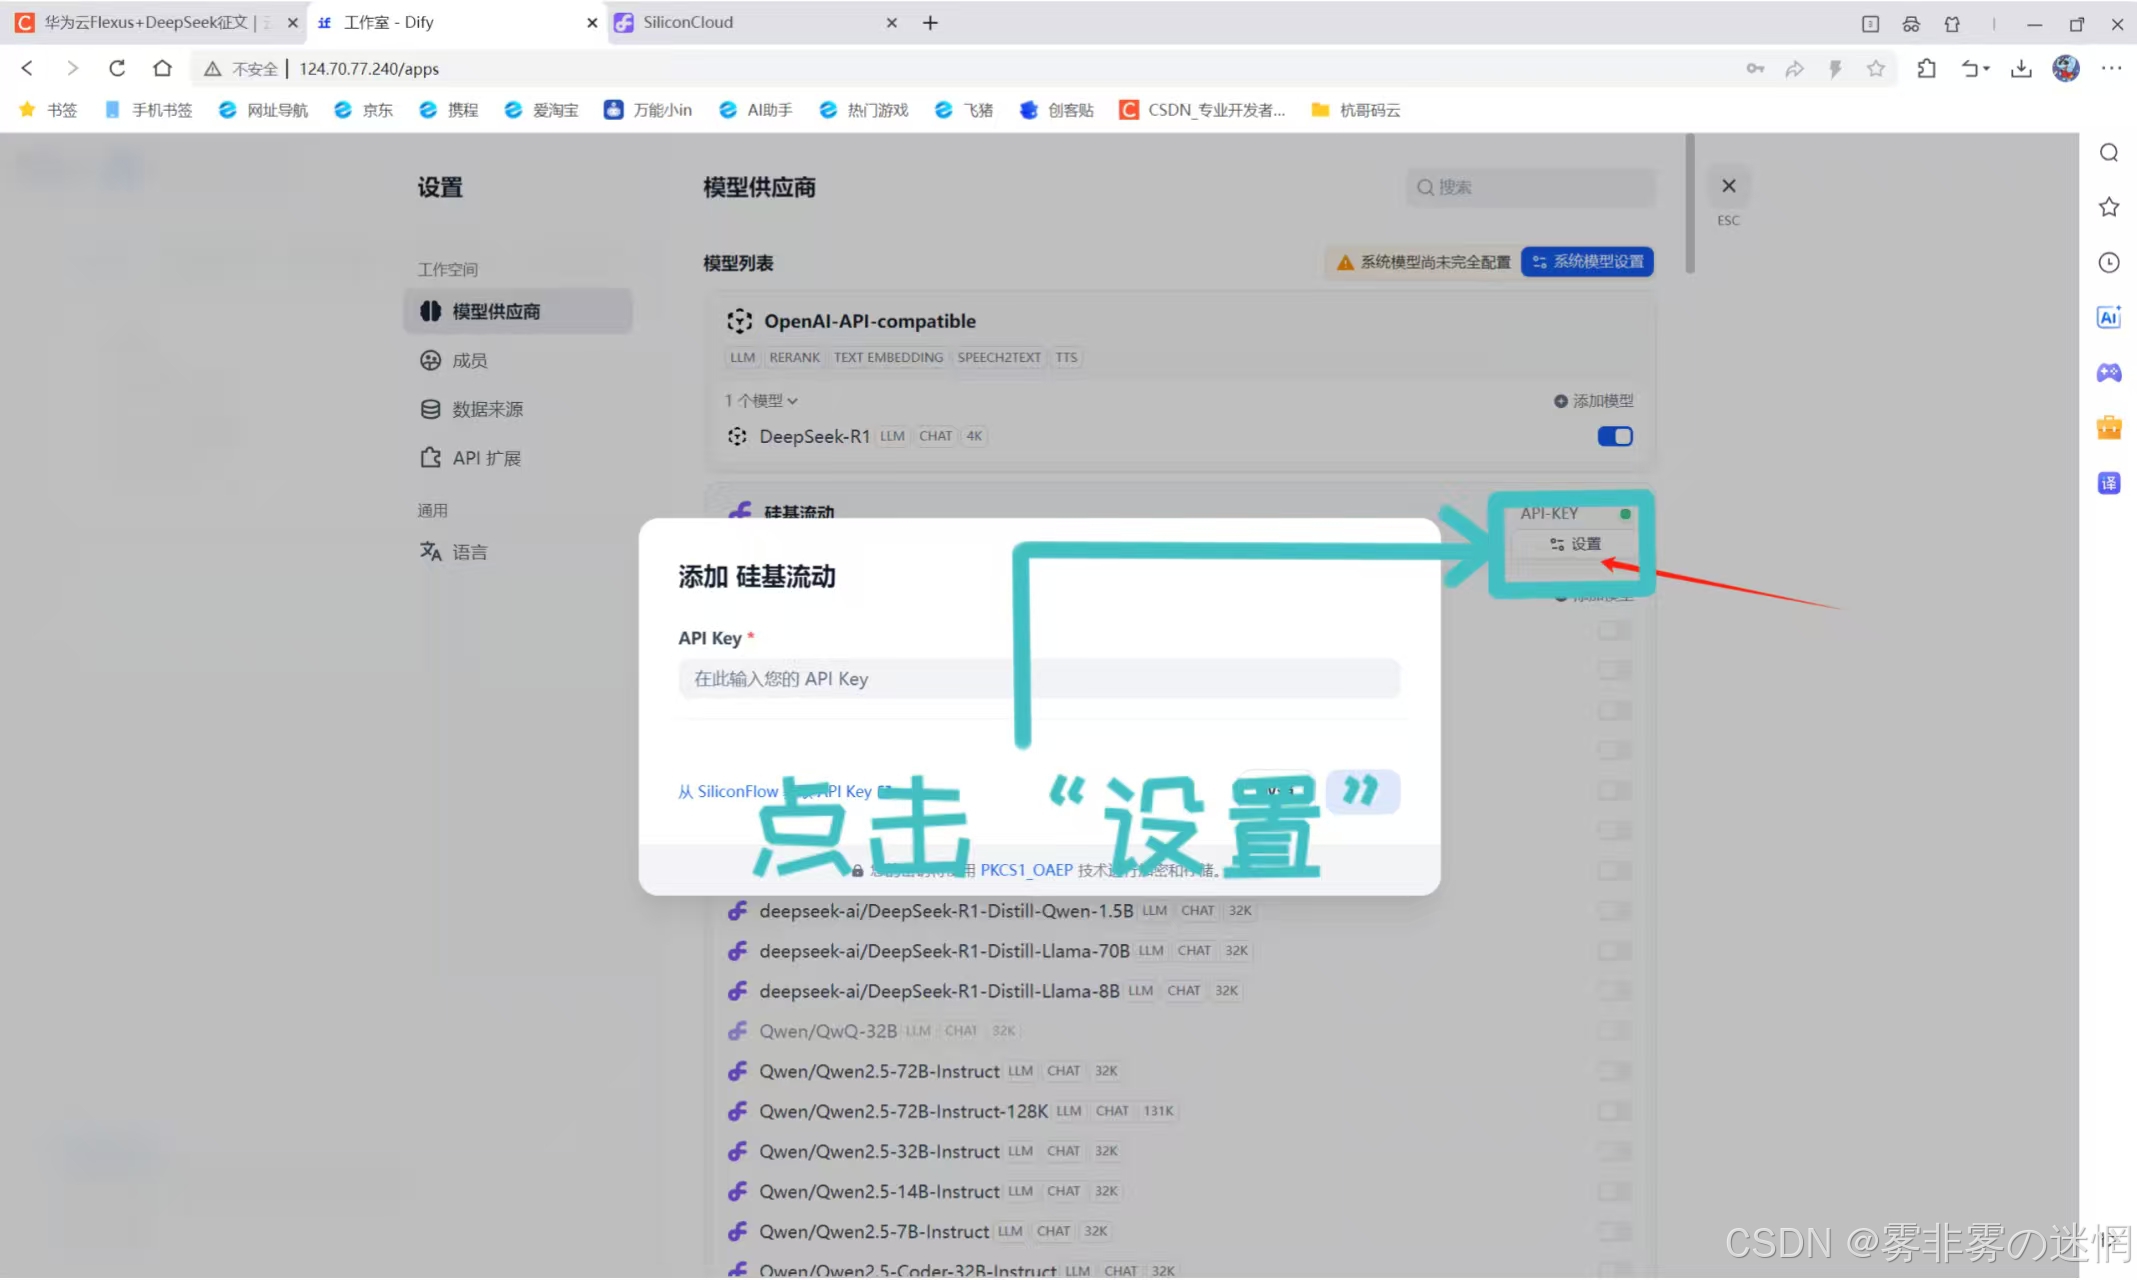
Task: Open the 京东 bookmark
Action: click(364, 110)
